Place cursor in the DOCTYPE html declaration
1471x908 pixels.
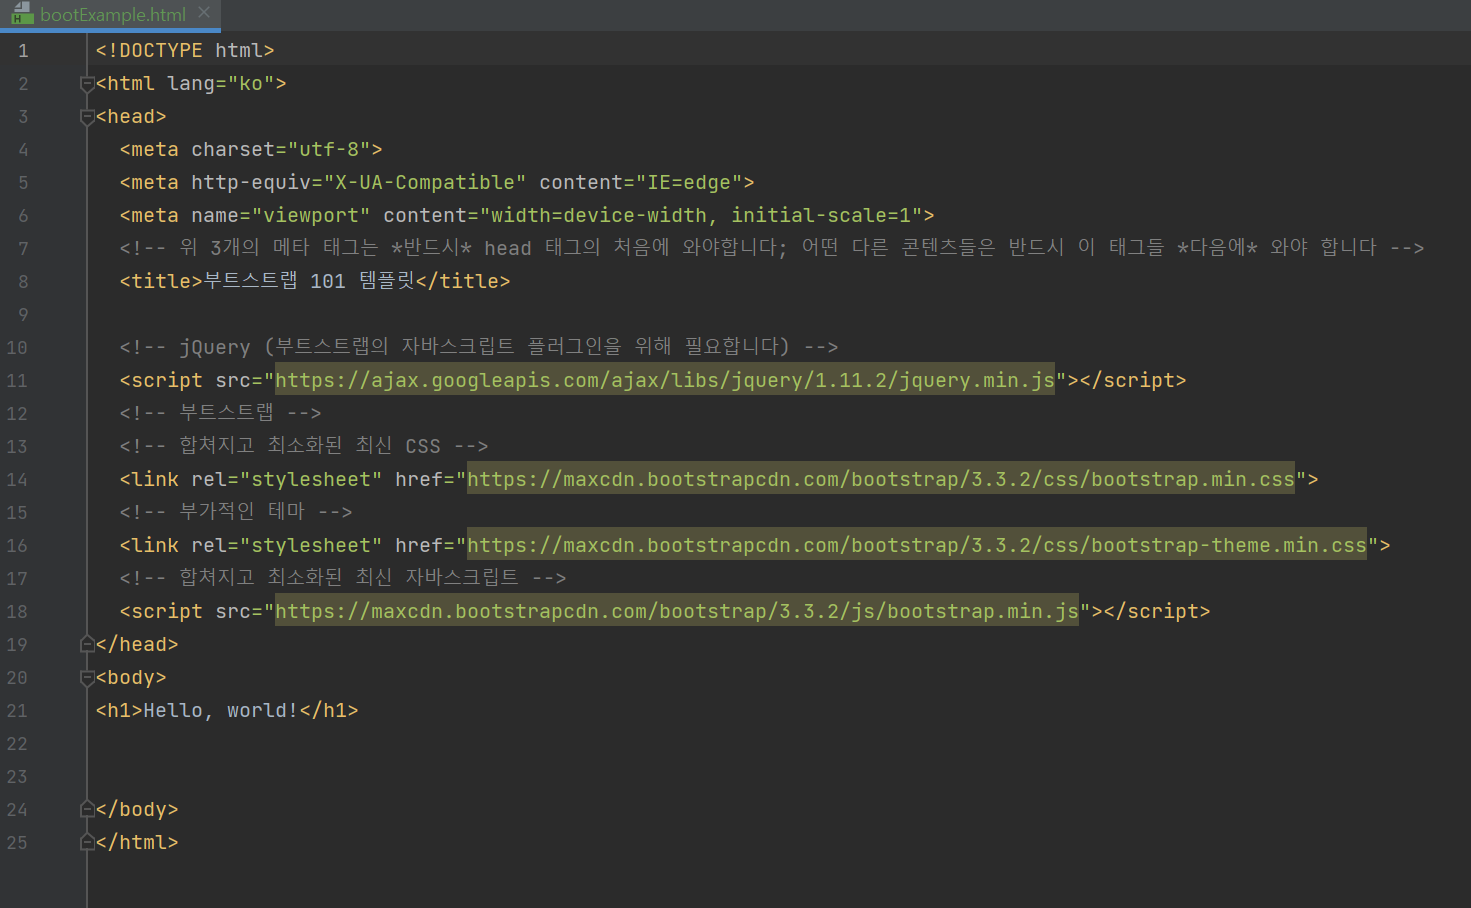point(185,50)
